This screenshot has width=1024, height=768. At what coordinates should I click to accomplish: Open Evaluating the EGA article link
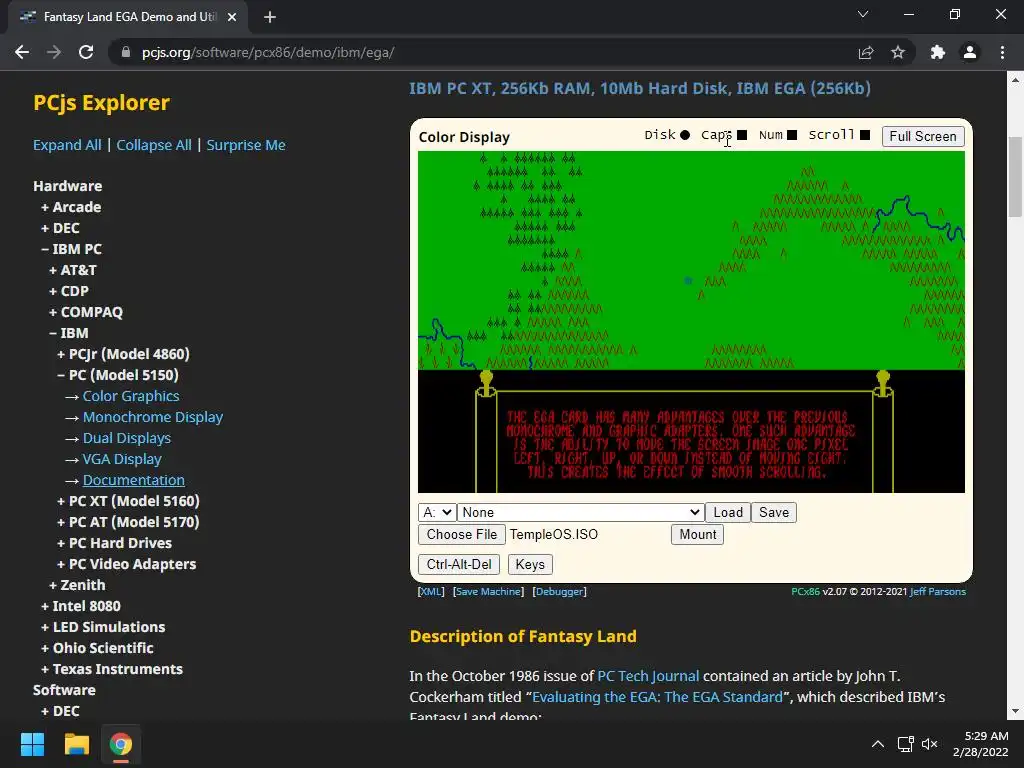tap(657, 697)
